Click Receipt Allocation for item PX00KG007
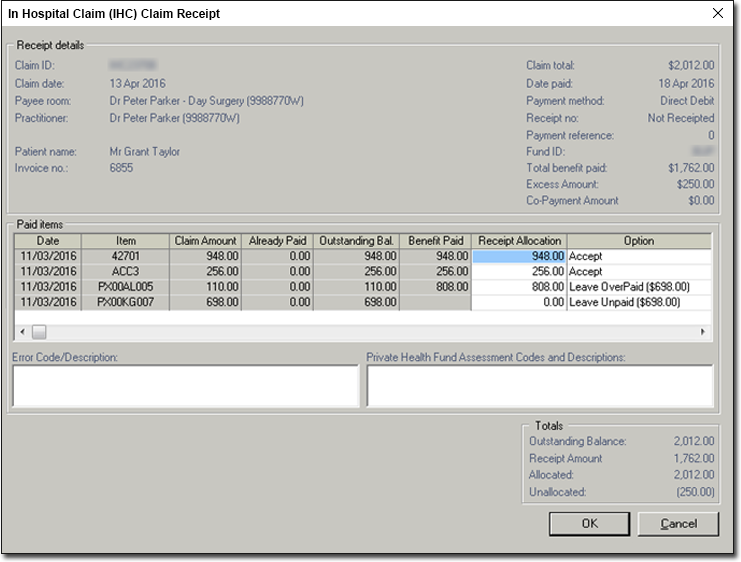Screen dimensions: 741x562 tap(518, 301)
